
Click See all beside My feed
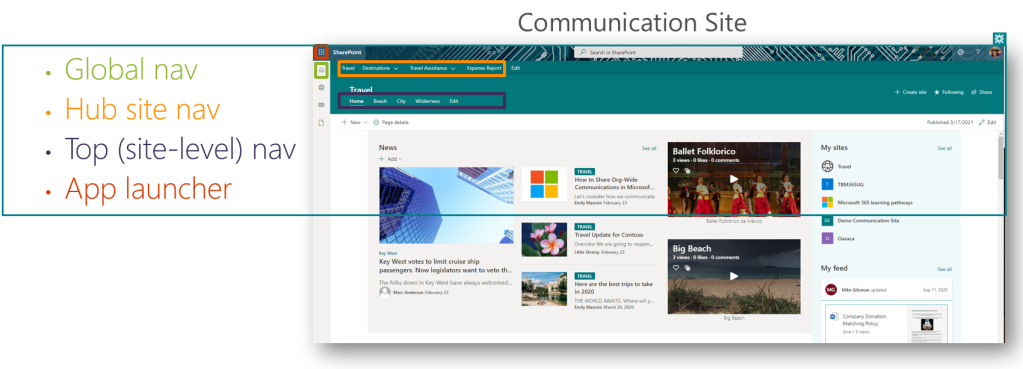tap(945, 269)
